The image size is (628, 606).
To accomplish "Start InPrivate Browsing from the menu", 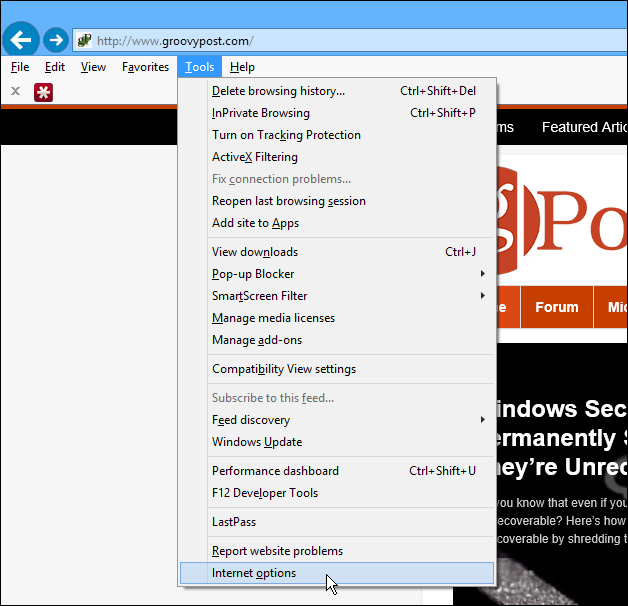I will [x=337, y=113].
